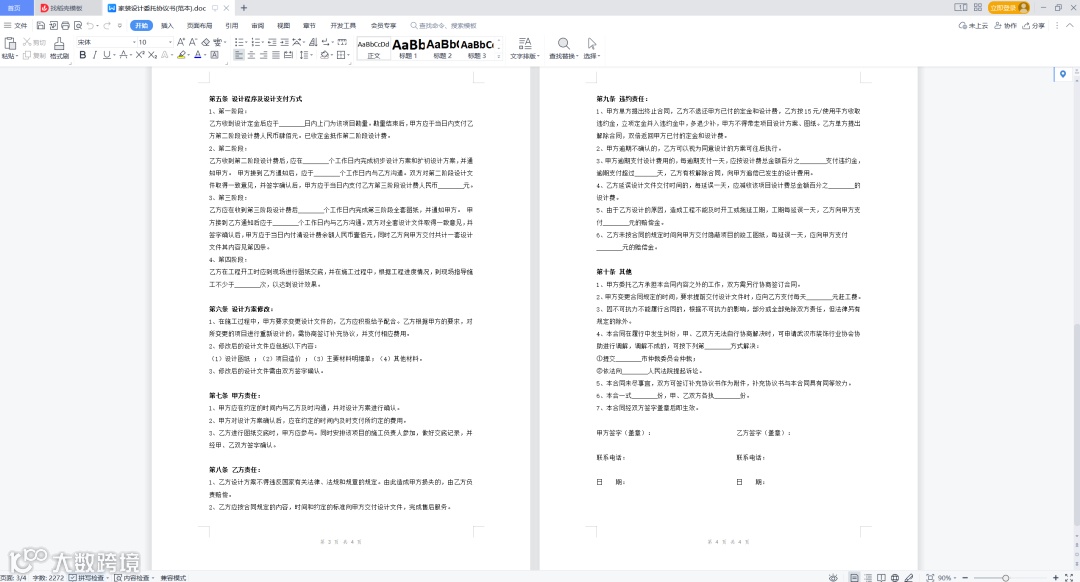
Task: Open the numbered list dropdown
Action: coord(262,42)
